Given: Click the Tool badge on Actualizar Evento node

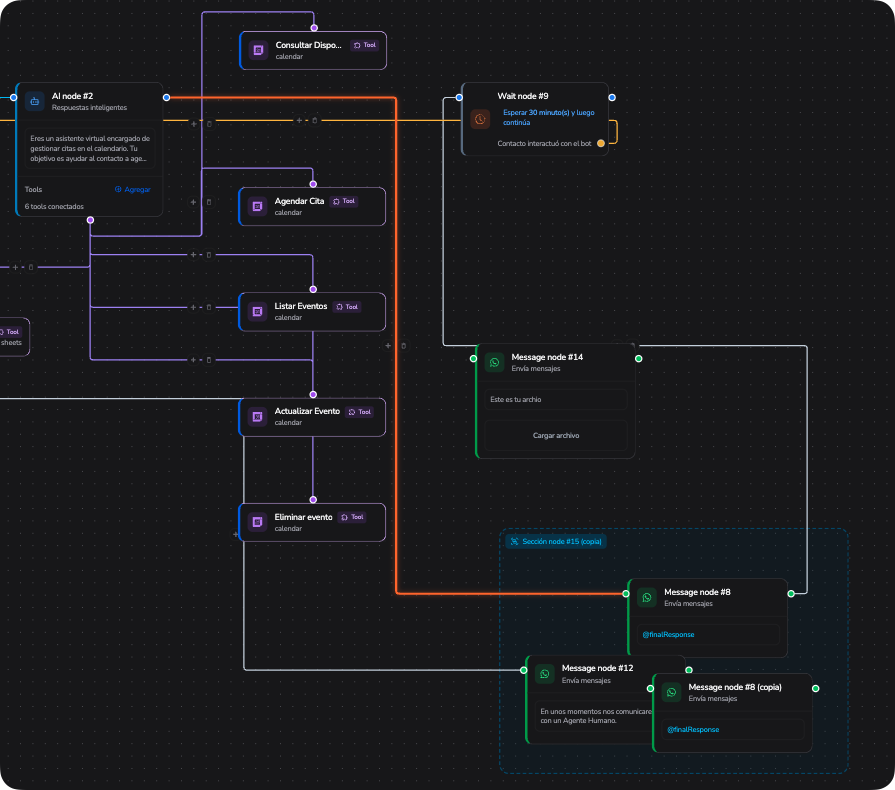Looking at the screenshot, I should click(360, 412).
